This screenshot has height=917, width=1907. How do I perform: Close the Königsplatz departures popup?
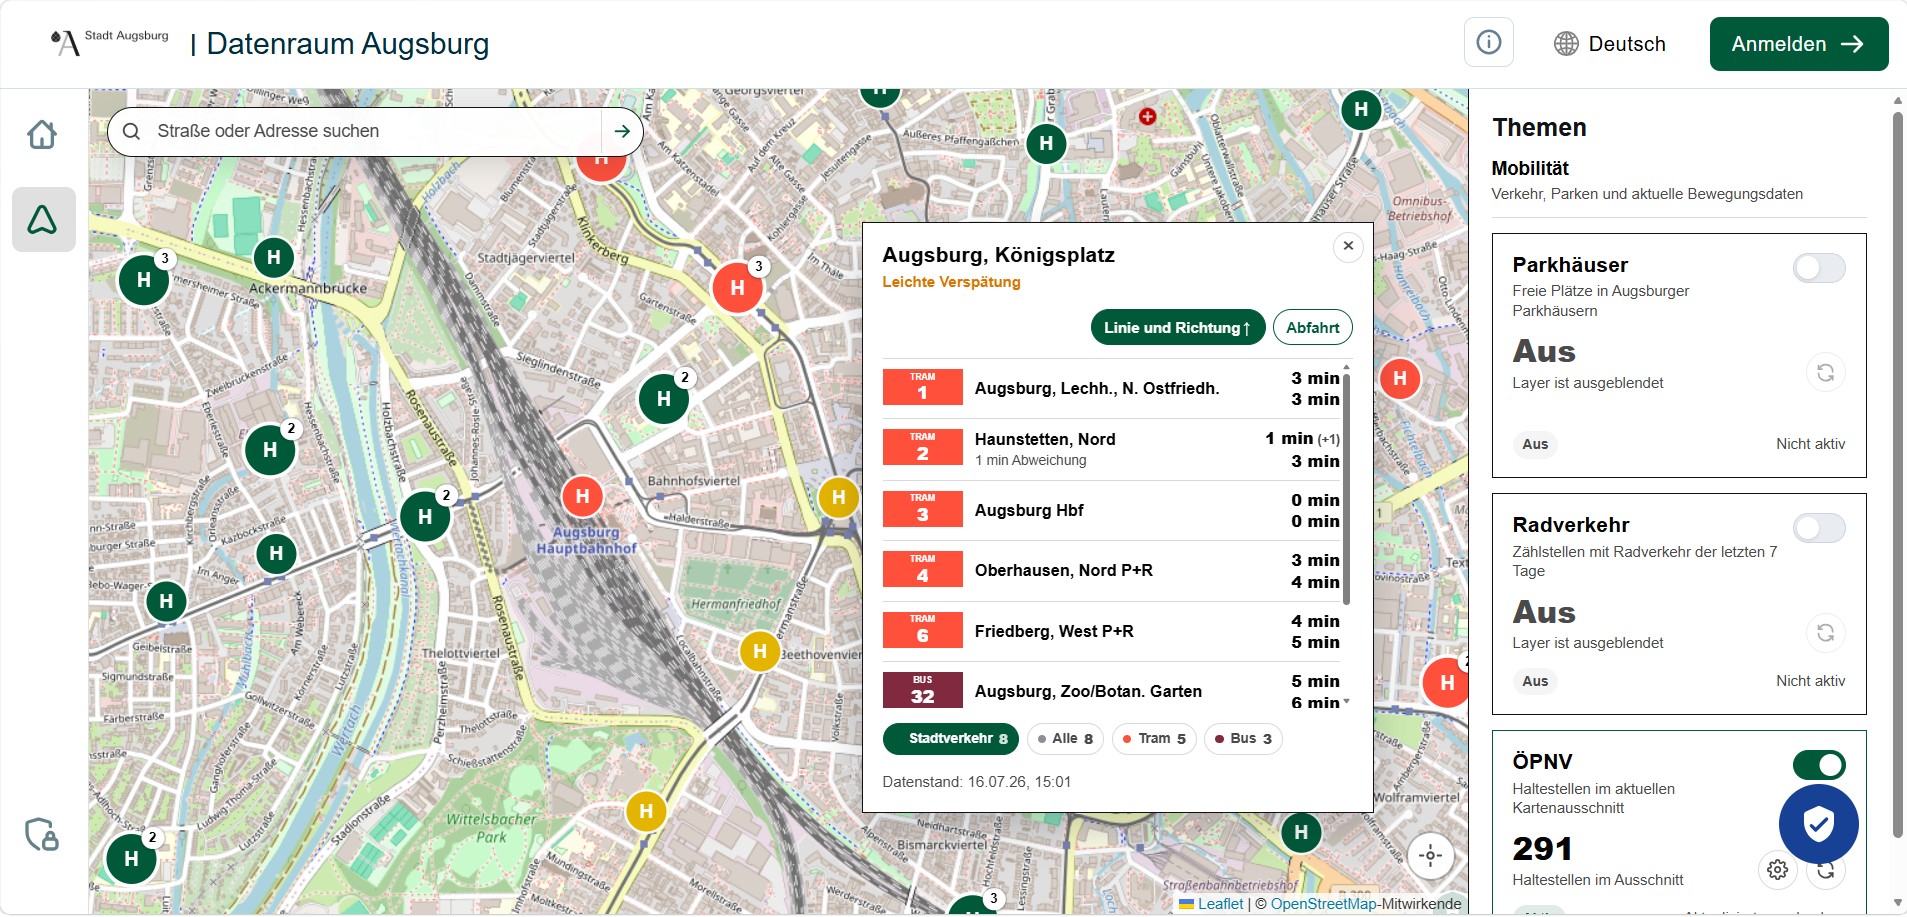pos(1348,246)
